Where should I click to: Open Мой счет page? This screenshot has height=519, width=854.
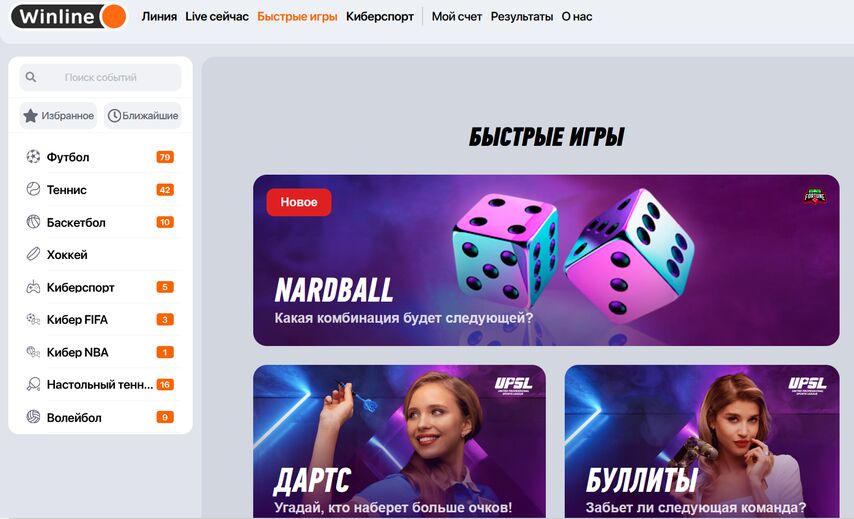[456, 17]
